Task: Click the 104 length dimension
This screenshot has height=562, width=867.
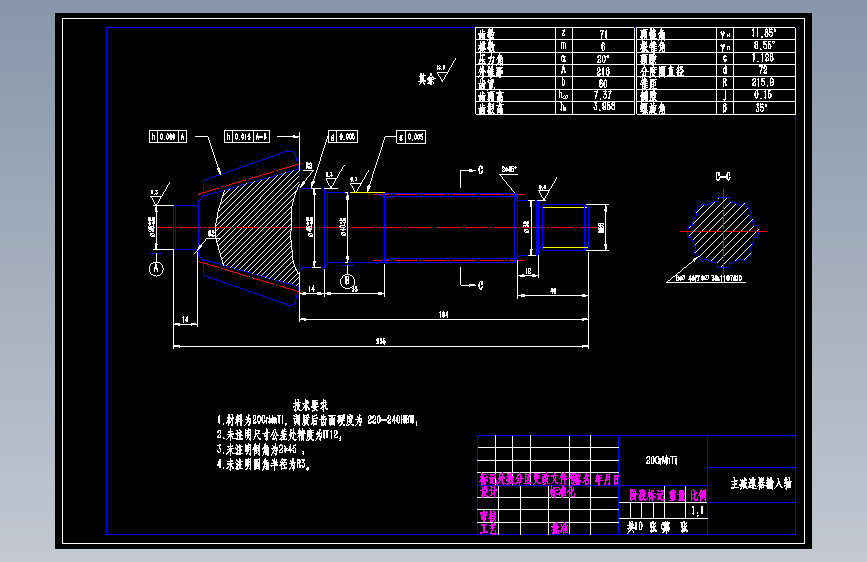Action: [443, 314]
